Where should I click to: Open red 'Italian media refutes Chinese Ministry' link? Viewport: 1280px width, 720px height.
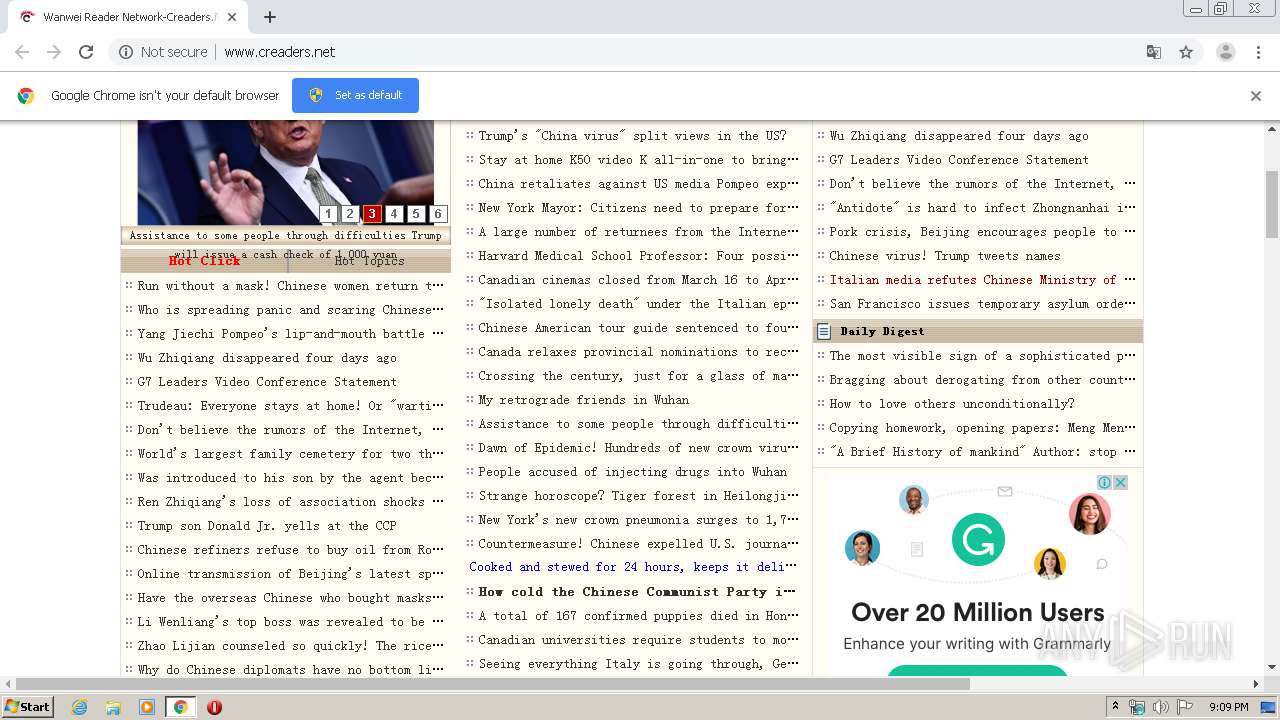coord(982,280)
